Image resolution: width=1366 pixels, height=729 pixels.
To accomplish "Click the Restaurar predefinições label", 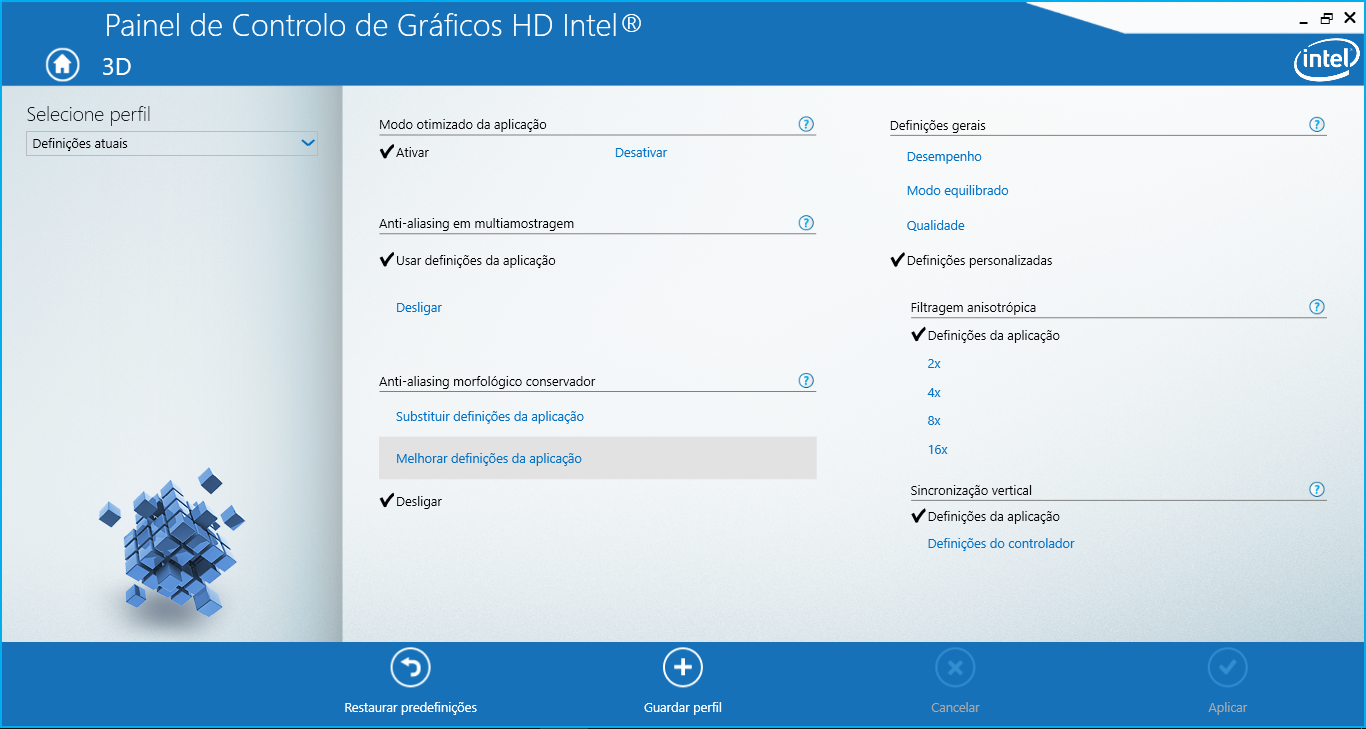I will pos(410,708).
